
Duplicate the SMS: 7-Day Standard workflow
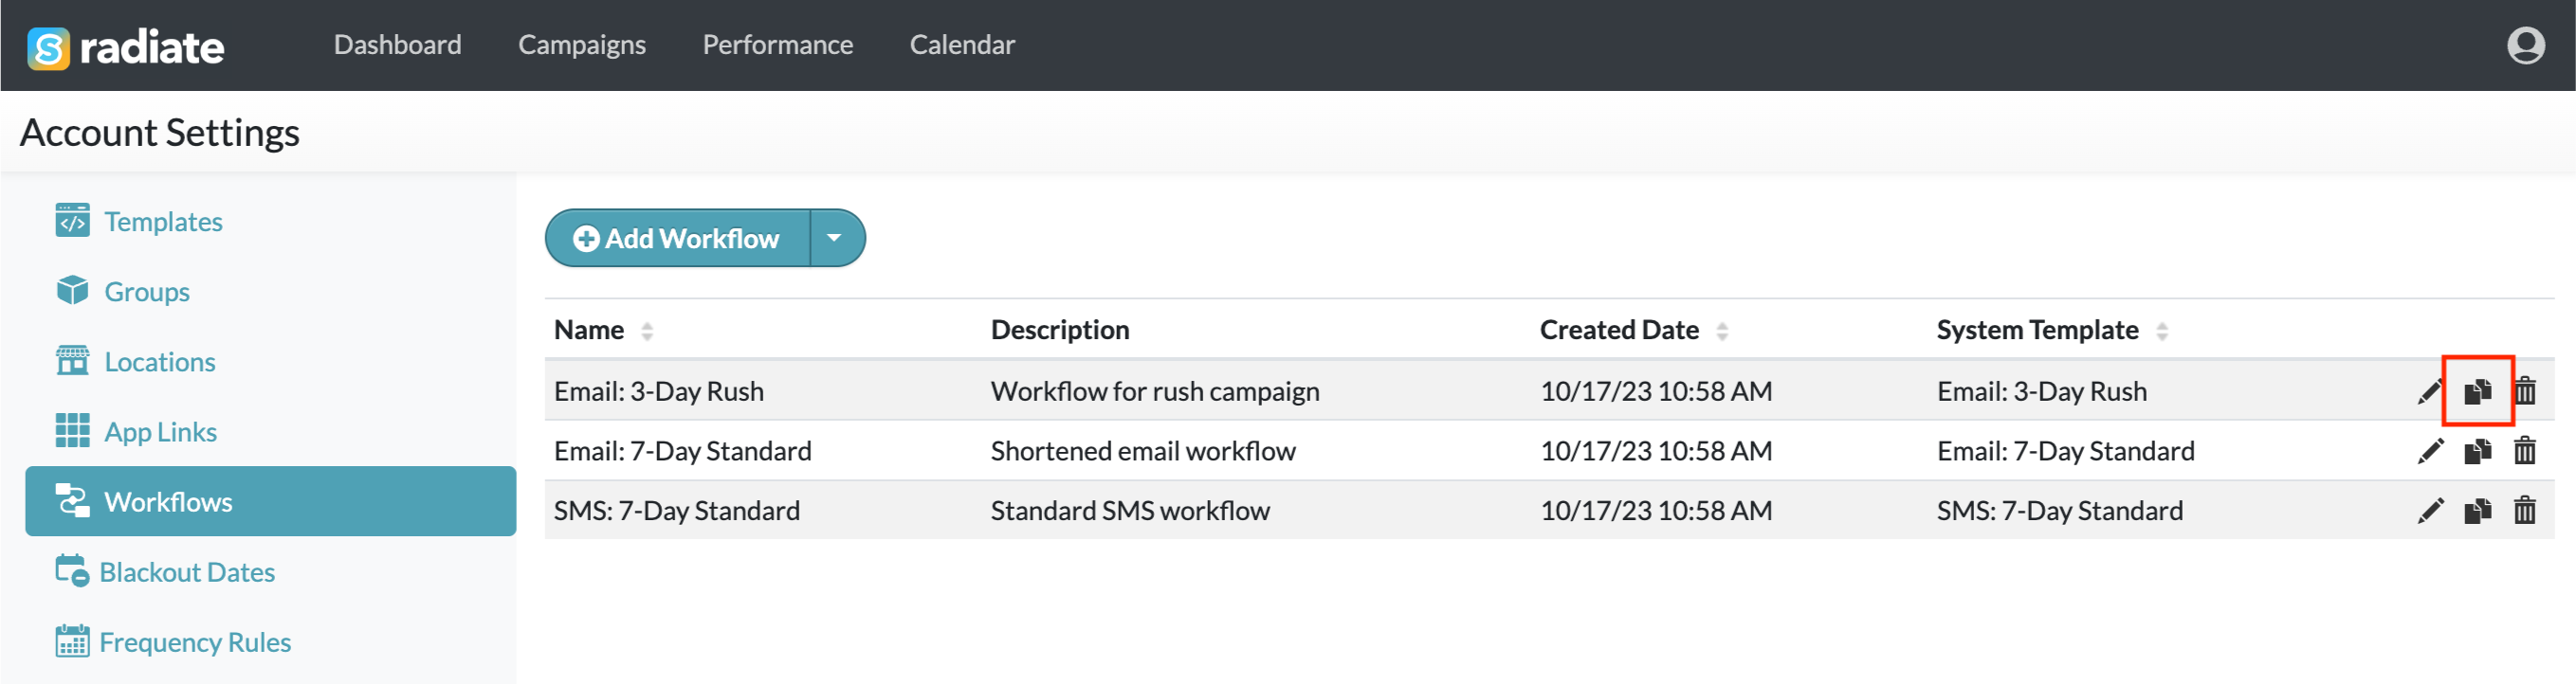pos(2476,511)
